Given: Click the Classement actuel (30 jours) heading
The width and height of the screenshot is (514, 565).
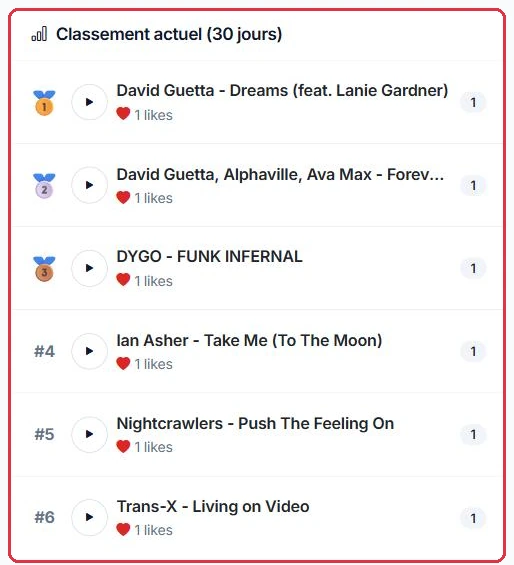Looking at the screenshot, I should [x=169, y=35].
